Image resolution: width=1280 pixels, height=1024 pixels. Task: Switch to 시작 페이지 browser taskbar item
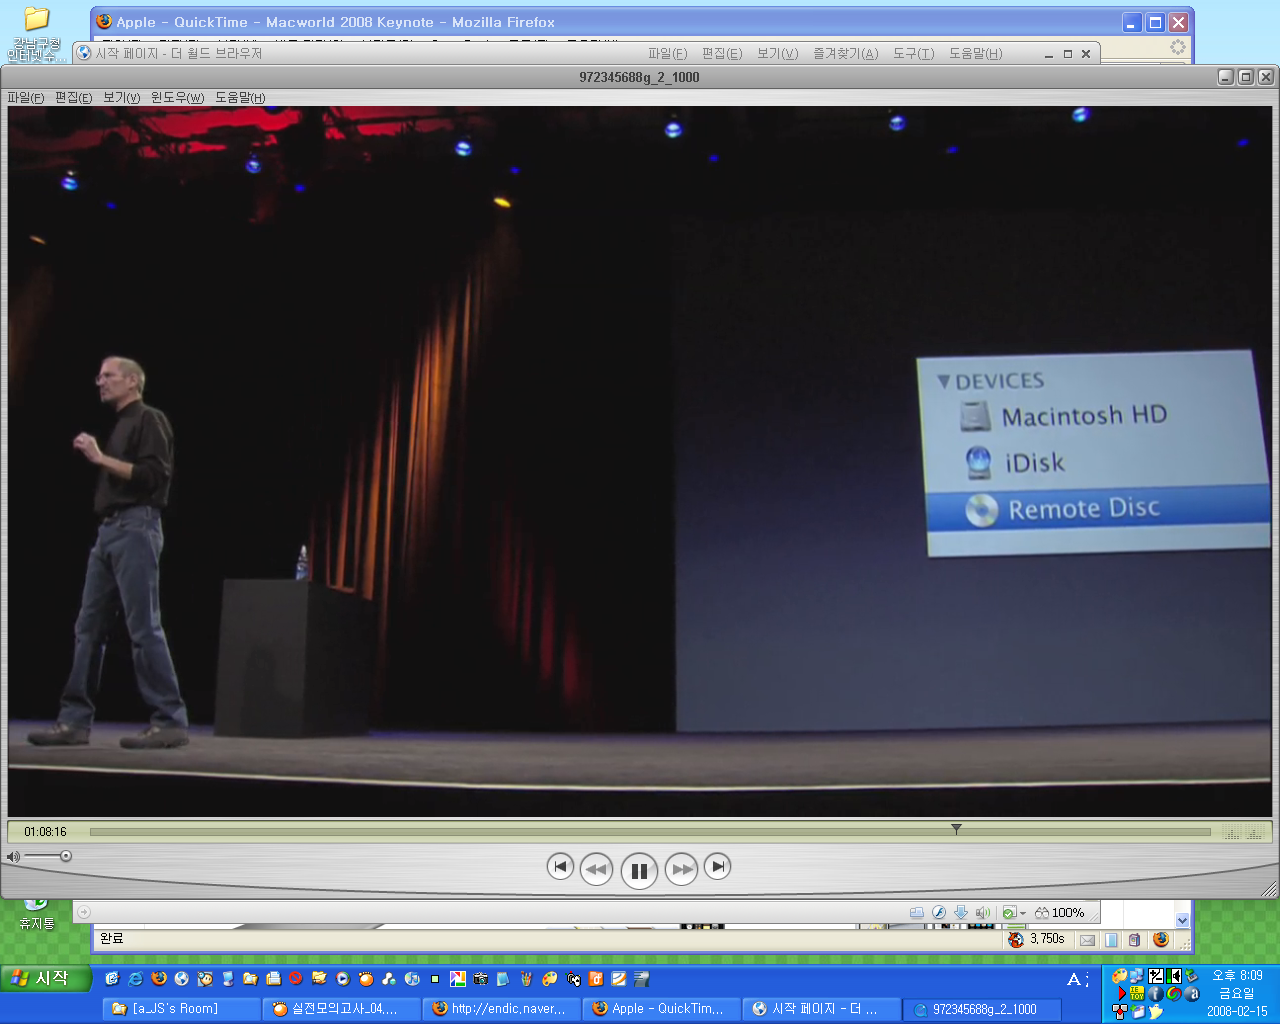(821, 1008)
